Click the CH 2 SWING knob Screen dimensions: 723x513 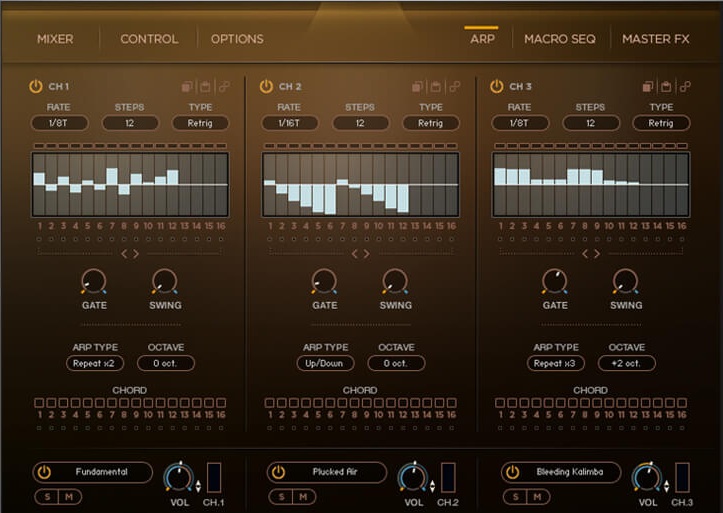coord(395,281)
